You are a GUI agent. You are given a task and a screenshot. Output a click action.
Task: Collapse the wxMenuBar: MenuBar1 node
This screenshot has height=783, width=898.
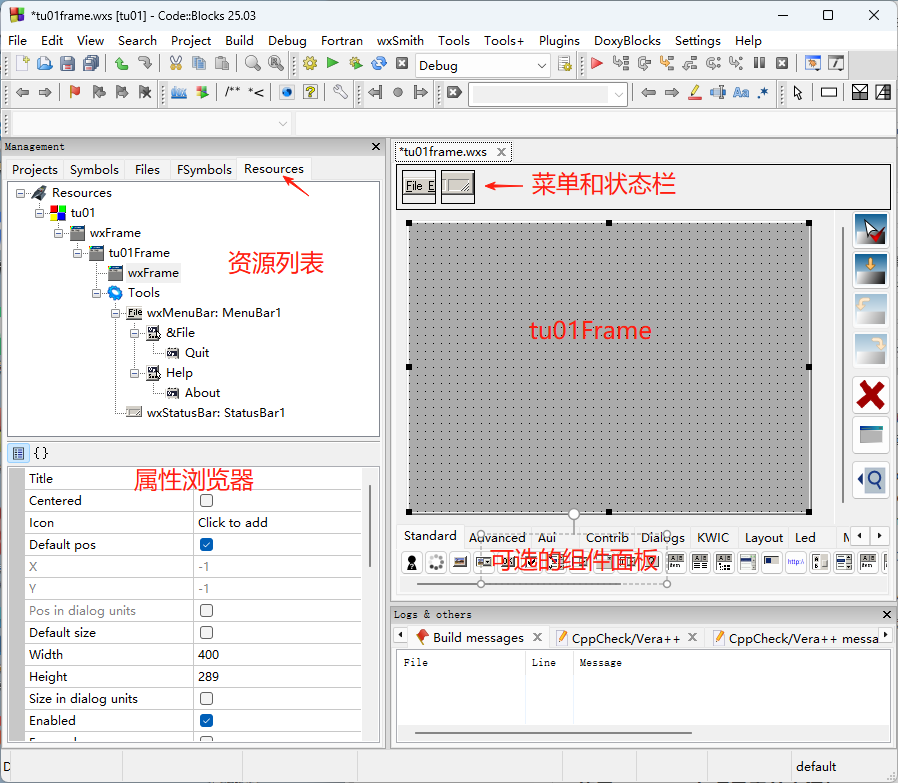pyautogui.click(x=115, y=313)
